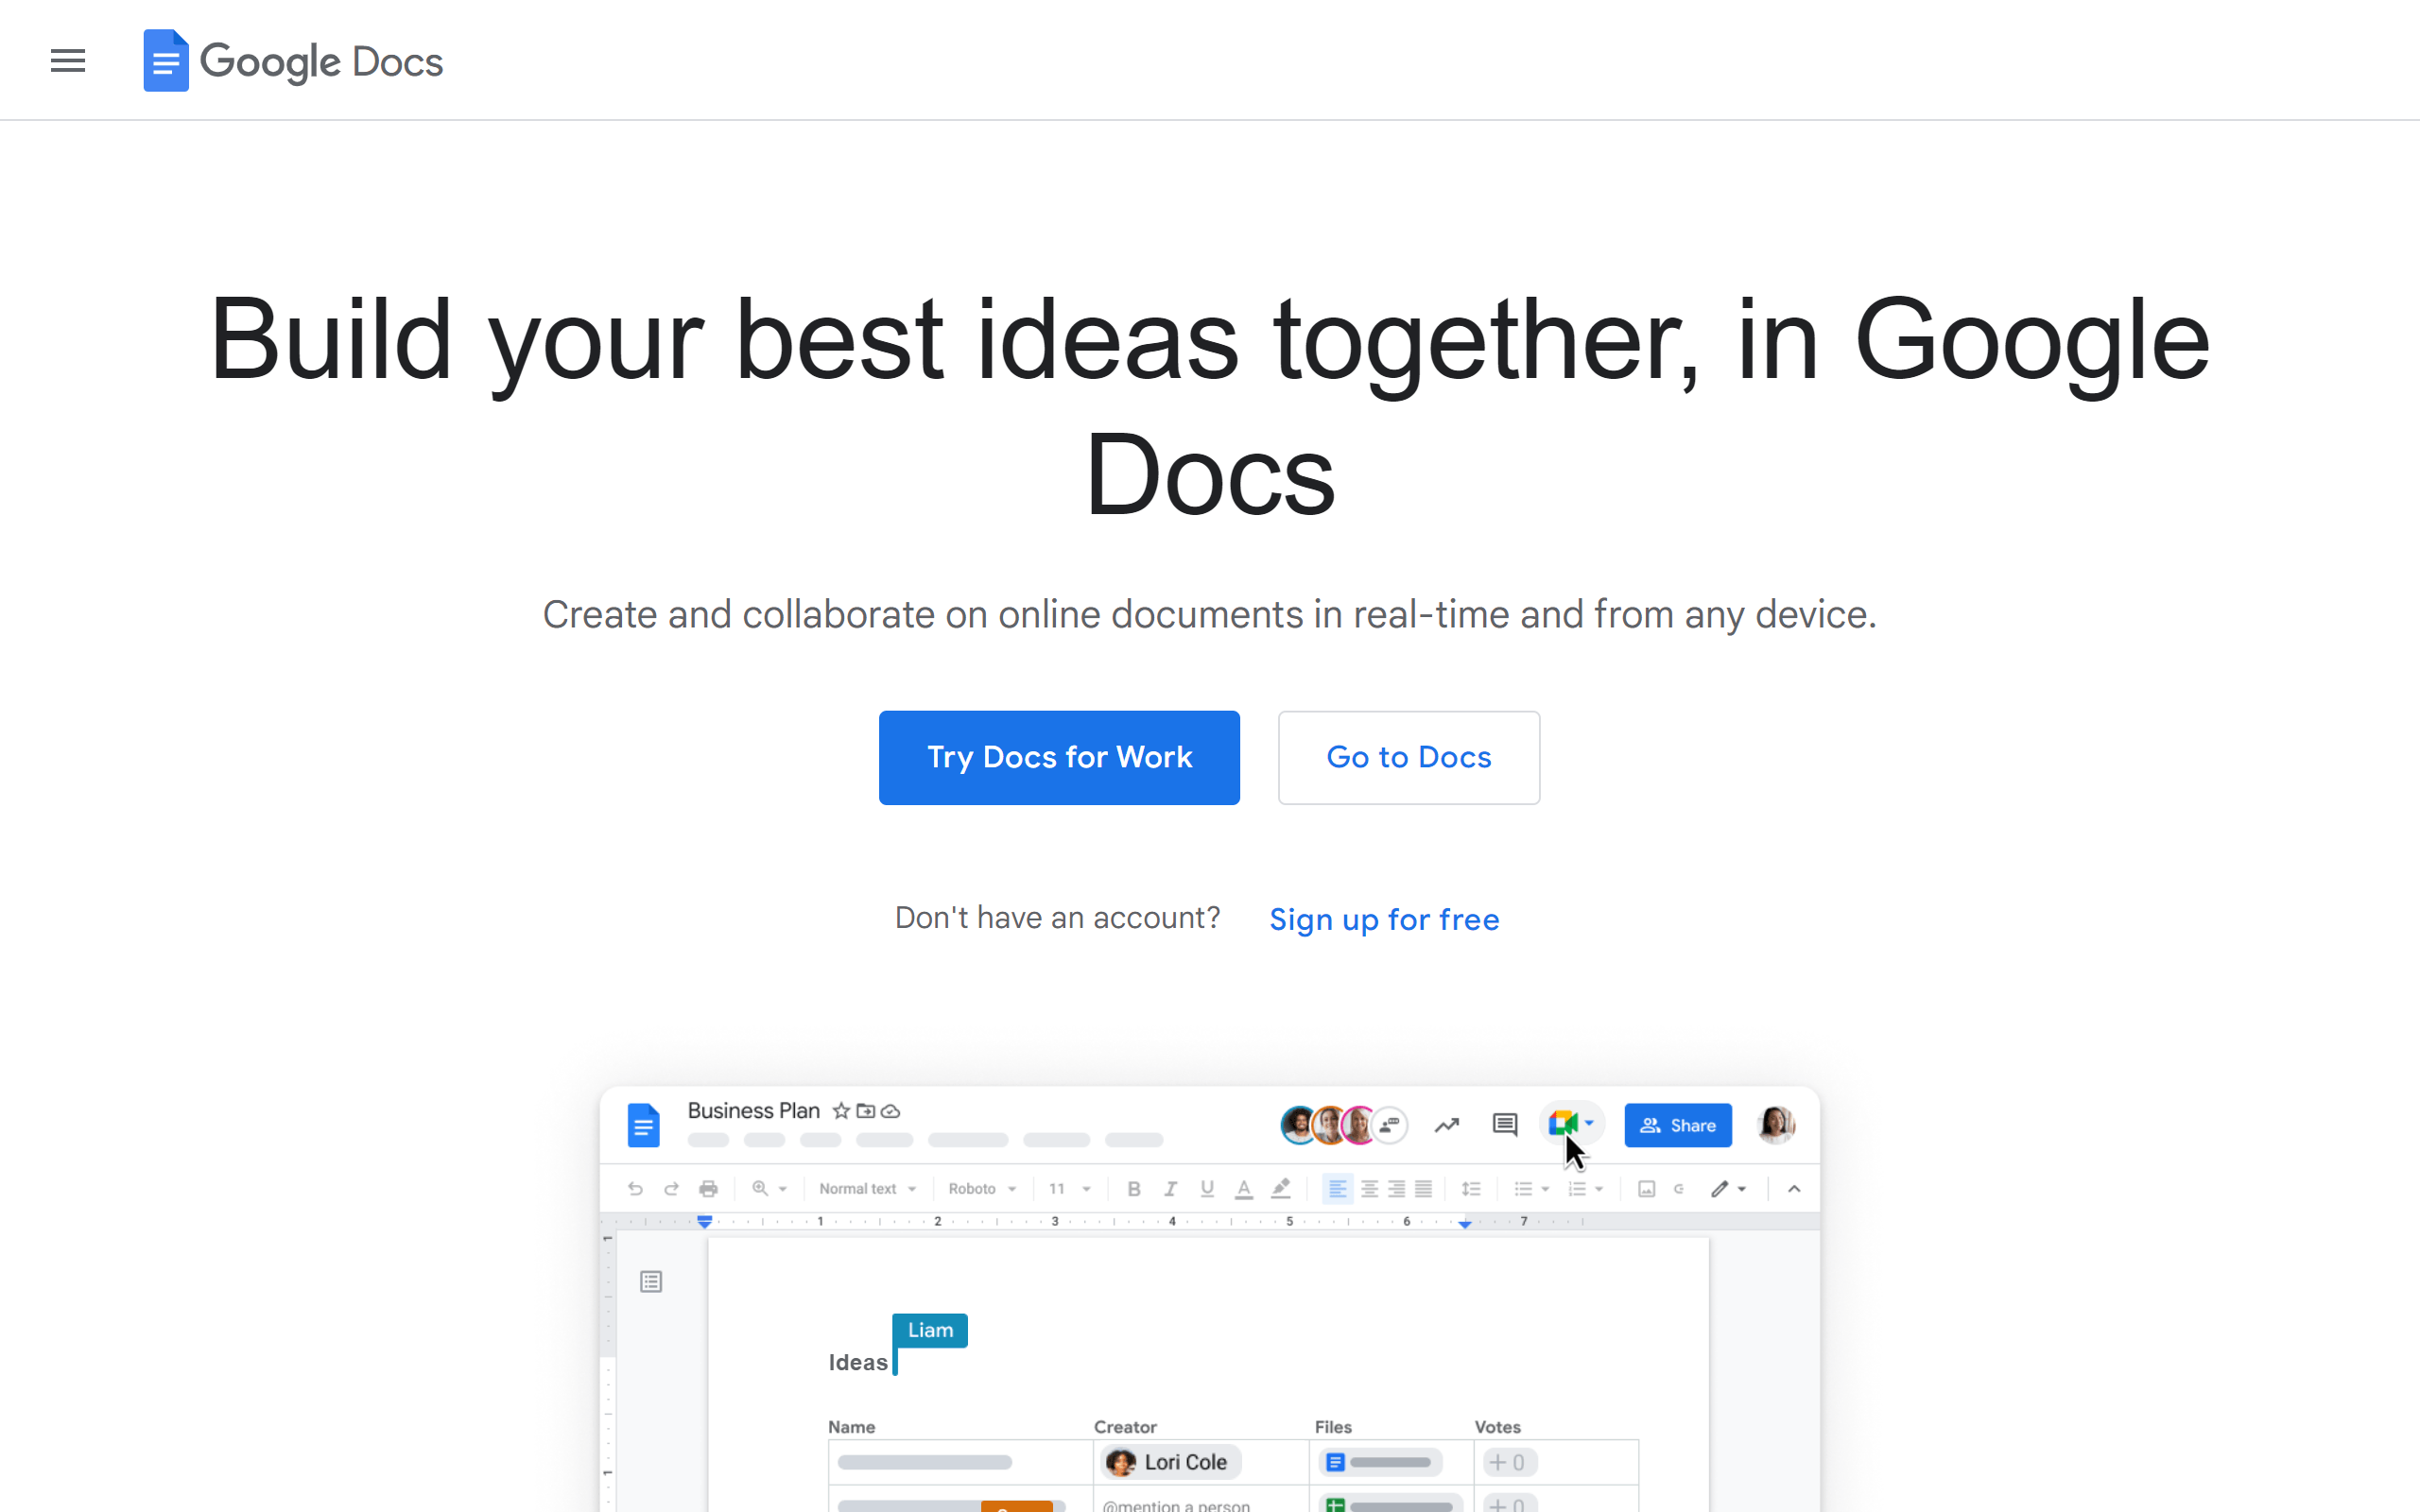Click Go to Docs button
The image size is (2420, 1512).
(1409, 758)
